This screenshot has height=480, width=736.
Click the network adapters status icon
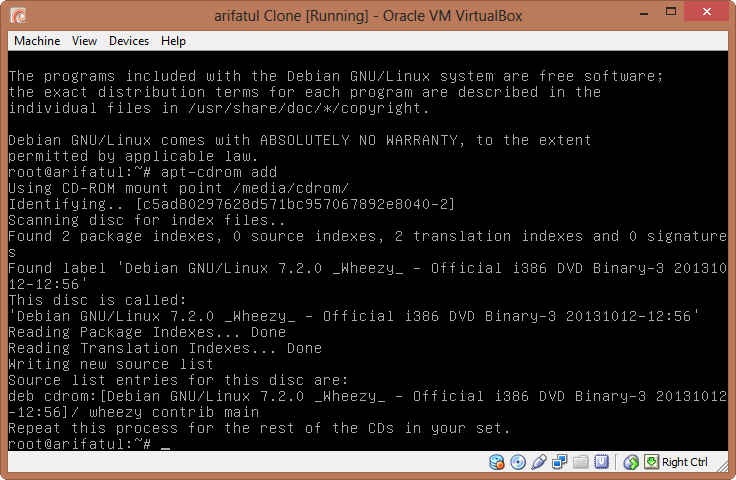point(560,462)
